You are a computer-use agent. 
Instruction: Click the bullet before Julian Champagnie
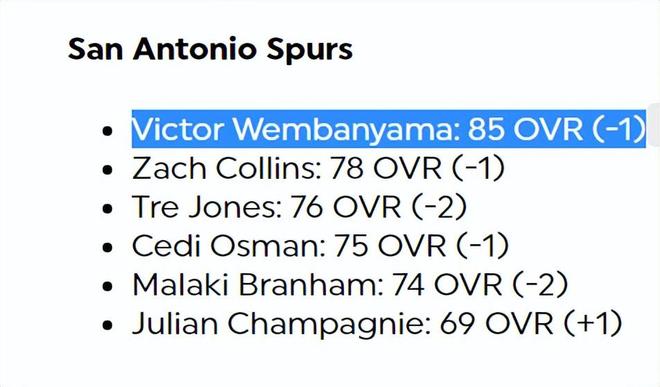[x=107, y=325]
